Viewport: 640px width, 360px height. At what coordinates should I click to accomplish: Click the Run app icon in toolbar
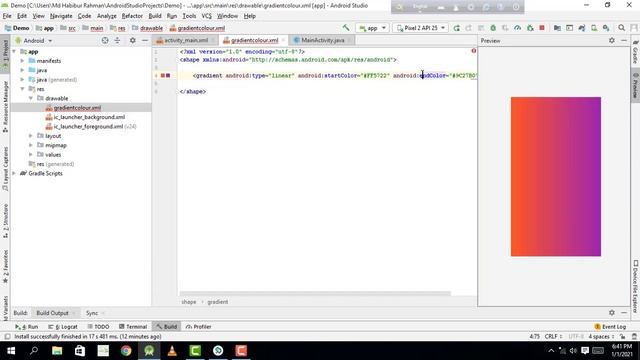pos(457,28)
